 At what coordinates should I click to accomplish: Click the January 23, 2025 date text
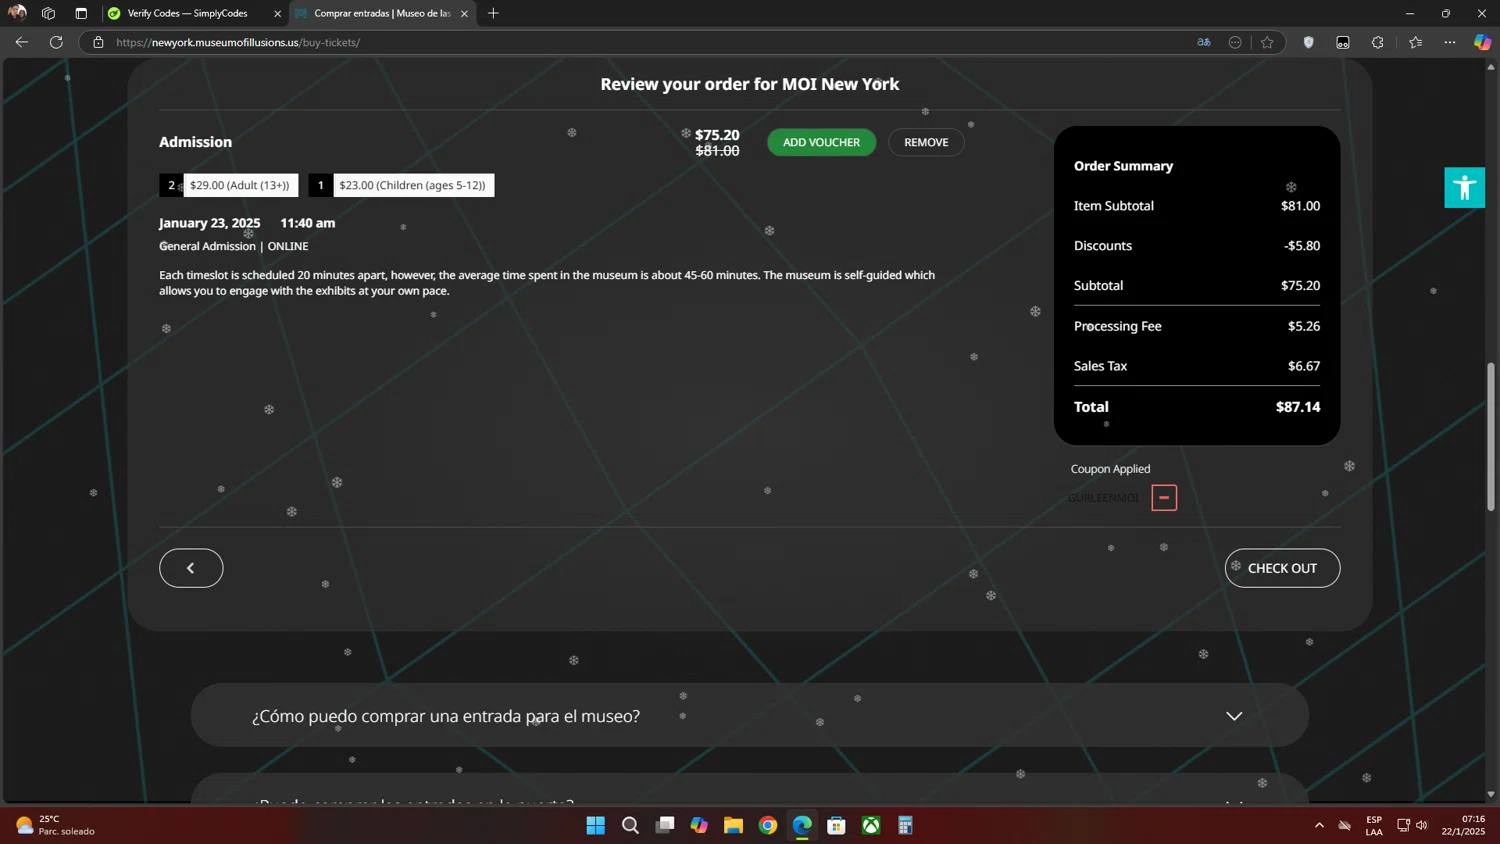pyautogui.click(x=209, y=223)
